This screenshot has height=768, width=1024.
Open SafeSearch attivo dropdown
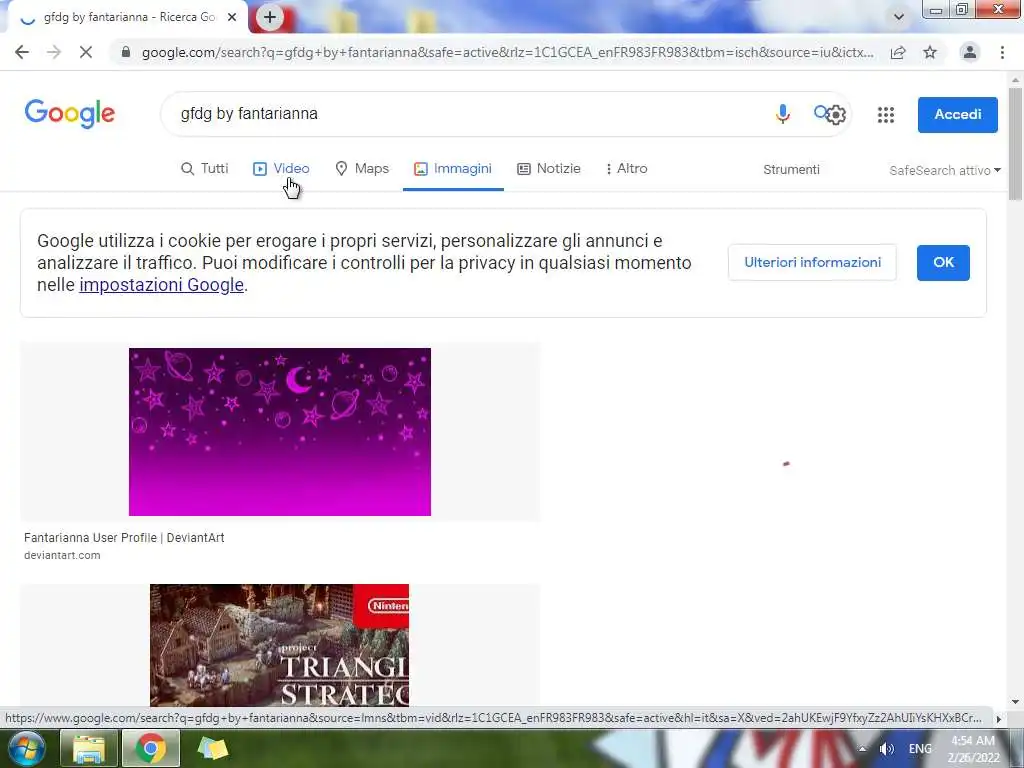pyautogui.click(x=944, y=170)
